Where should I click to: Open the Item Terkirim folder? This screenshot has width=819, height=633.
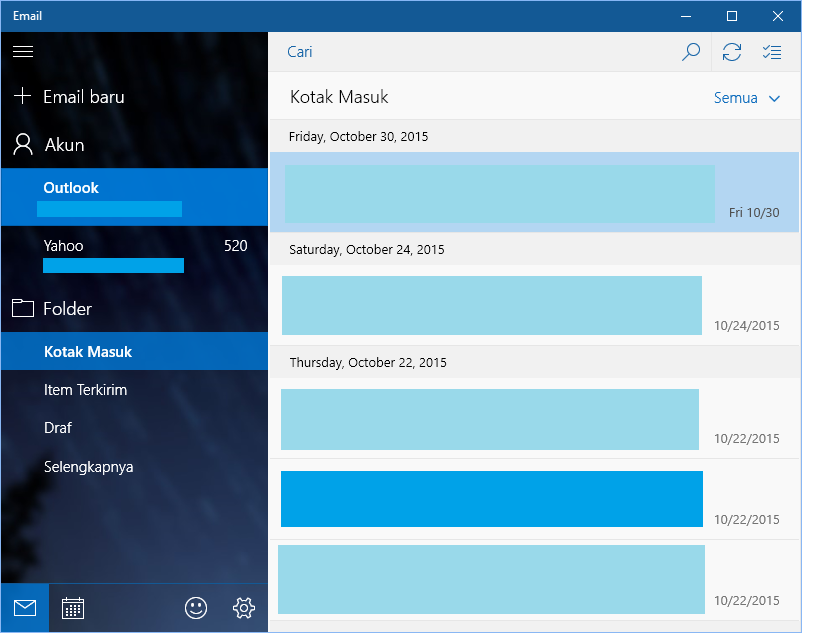click(85, 390)
